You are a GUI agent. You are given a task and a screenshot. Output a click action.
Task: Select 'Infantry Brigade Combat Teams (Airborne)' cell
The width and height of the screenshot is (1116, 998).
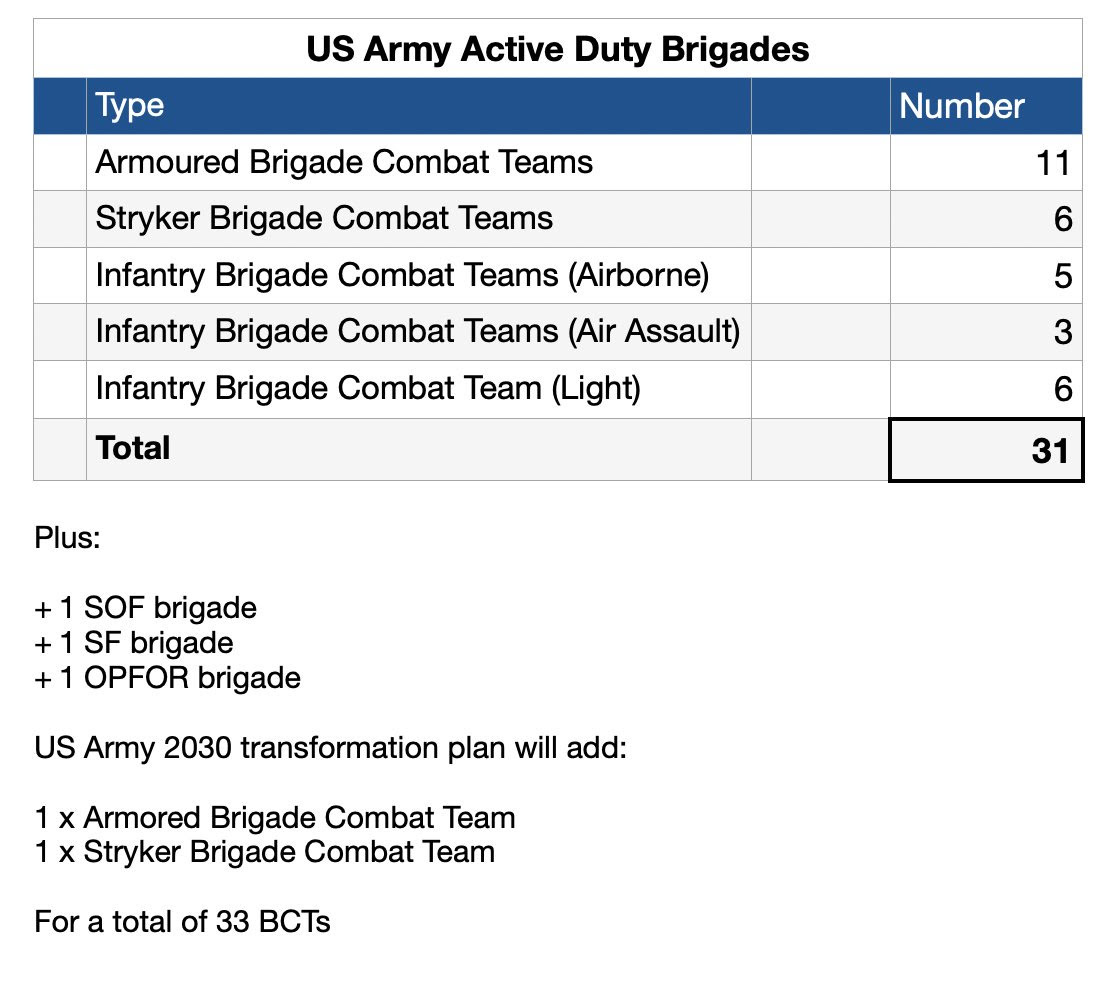(x=418, y=275)
